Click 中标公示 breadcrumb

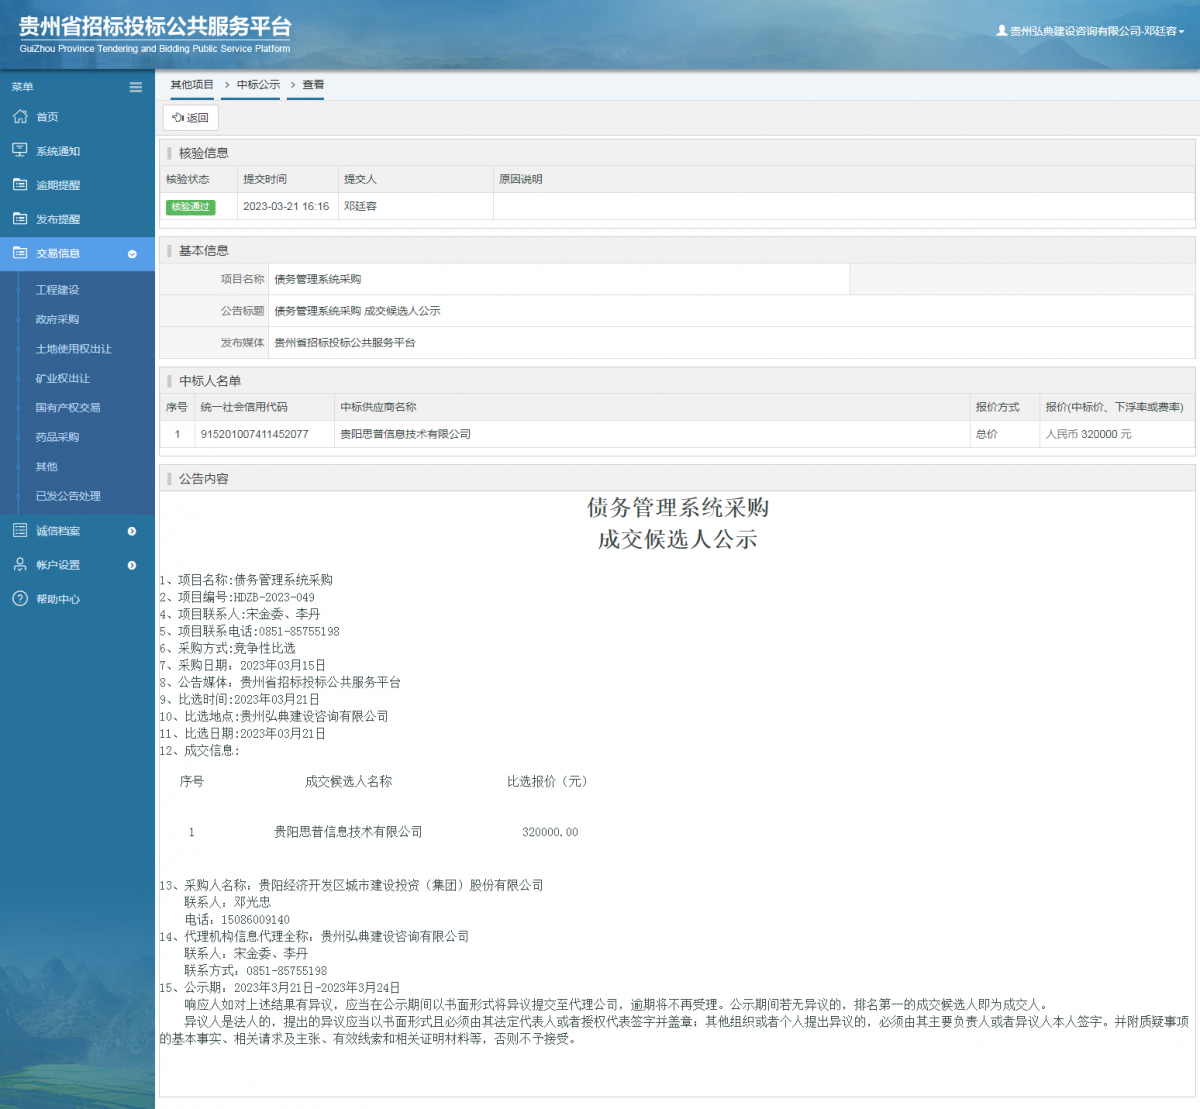pyautogui.click(x=258, y=85)
